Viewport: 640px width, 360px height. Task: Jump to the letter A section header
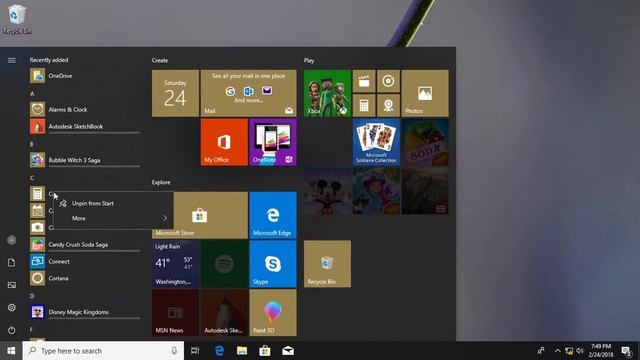coord(32,93)
